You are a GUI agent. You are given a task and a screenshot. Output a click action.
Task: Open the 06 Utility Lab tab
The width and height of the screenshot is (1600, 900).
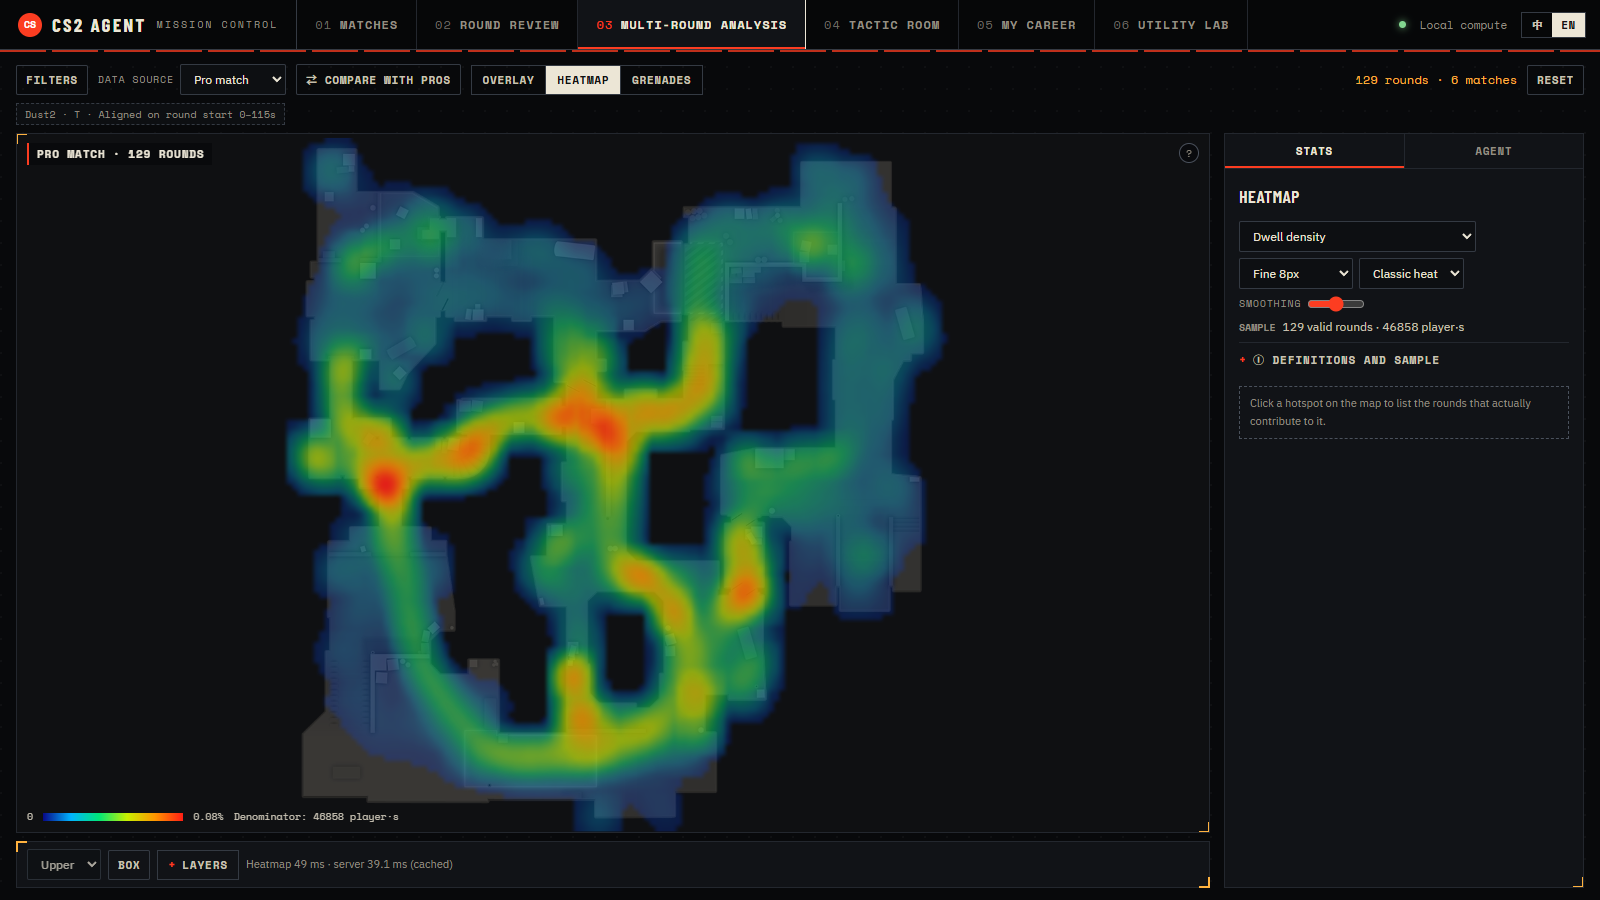pyautogui.click(x=1171, y=25)
